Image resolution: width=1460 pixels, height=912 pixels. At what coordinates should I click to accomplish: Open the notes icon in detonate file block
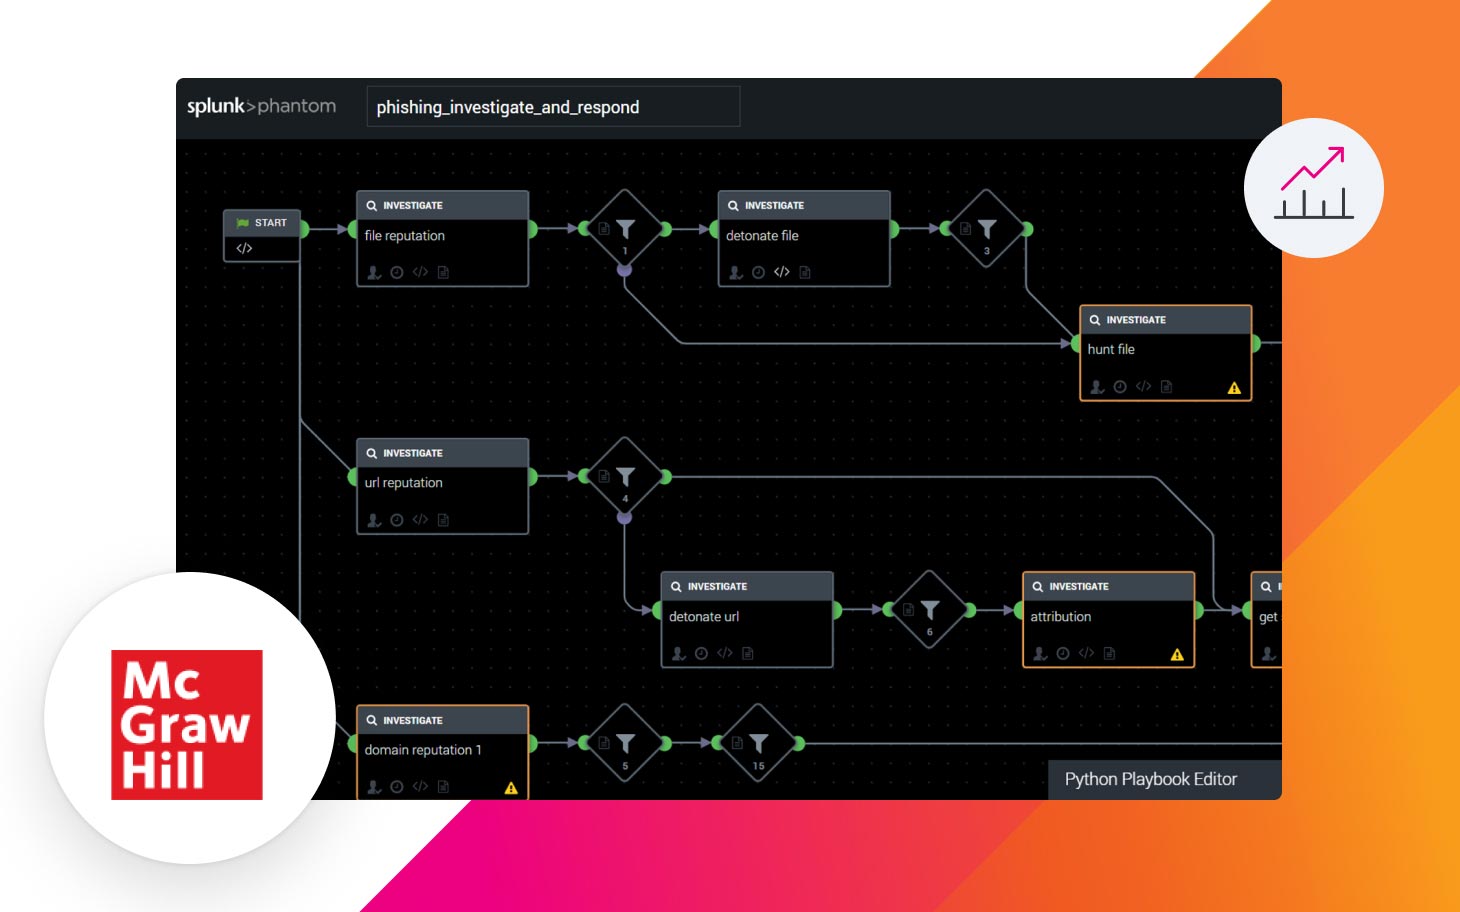tap(805, 272)
